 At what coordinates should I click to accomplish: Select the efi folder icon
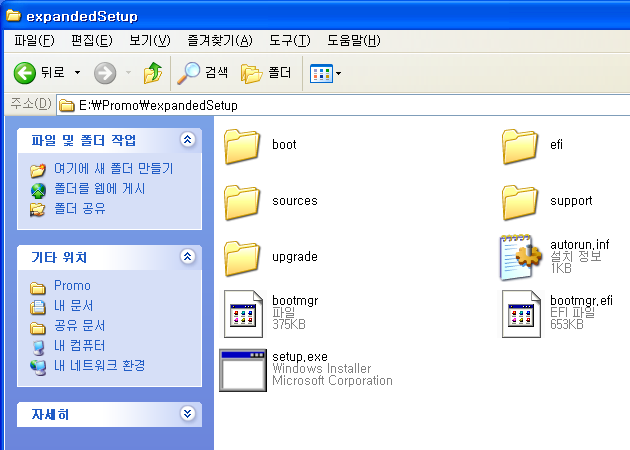[x=520, y=146]
